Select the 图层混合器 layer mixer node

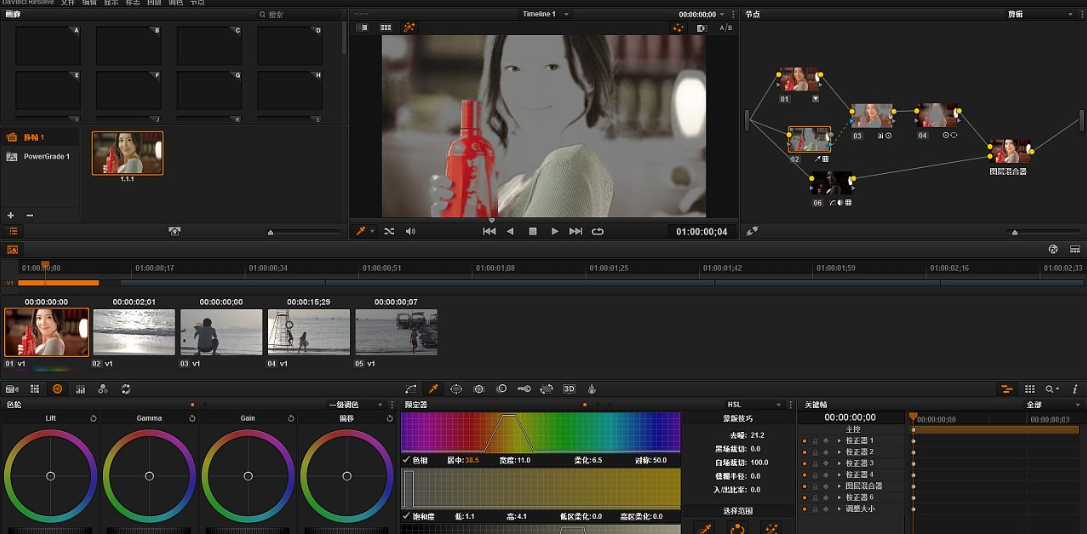click(1009, 151)
